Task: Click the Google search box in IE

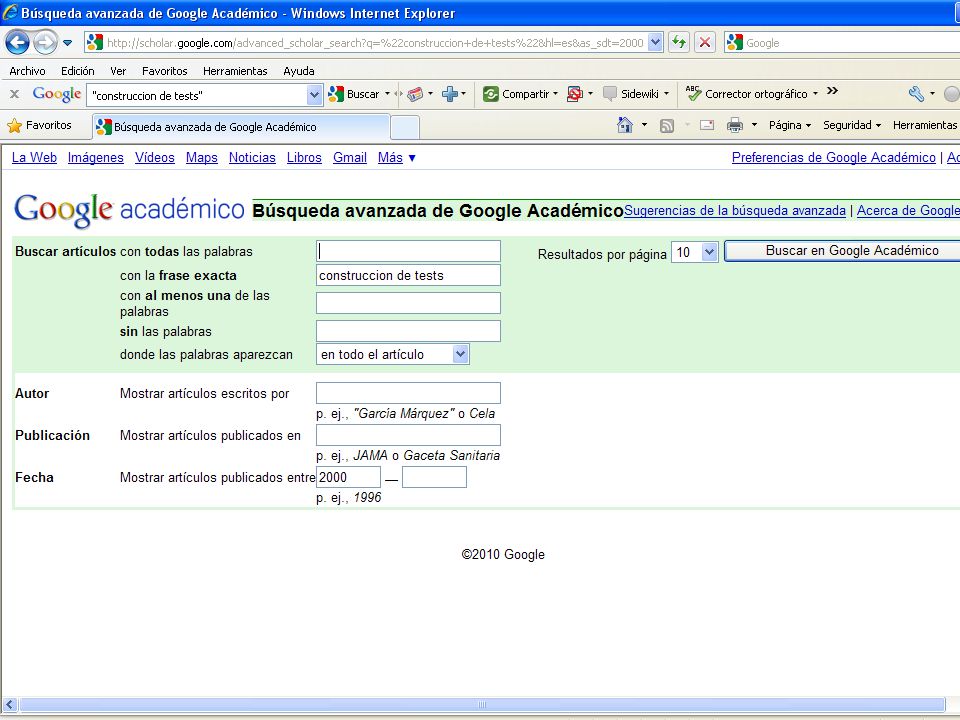Action: (x=842, y=43)
